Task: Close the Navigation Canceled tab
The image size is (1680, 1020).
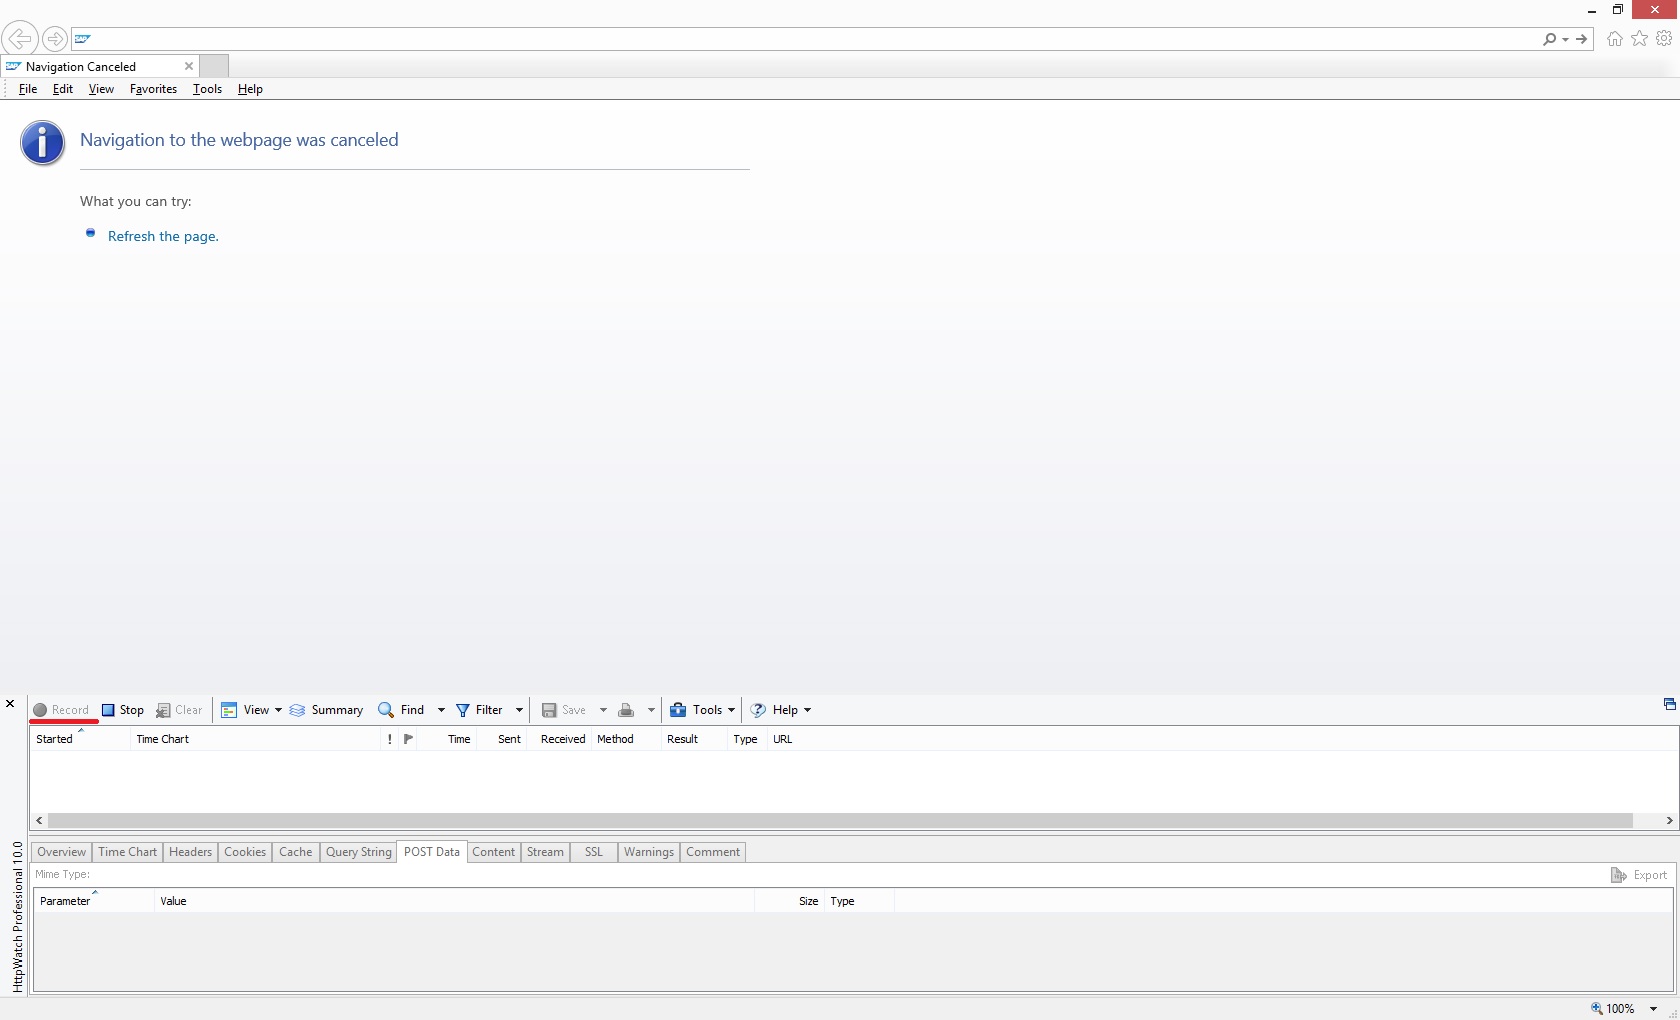Action: 189,66
